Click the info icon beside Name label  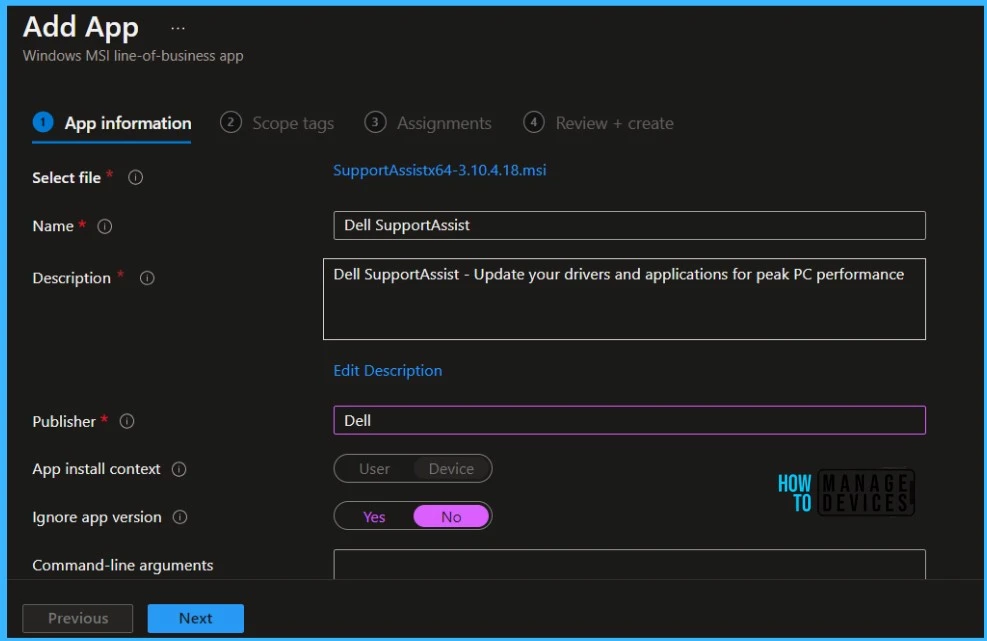(x=104, y=226)
